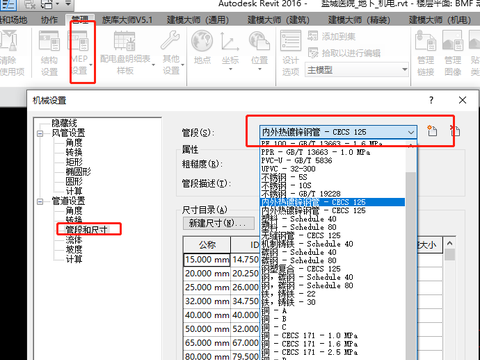
Task: Click the 公称 column header
Action: (x=207, y=245)
